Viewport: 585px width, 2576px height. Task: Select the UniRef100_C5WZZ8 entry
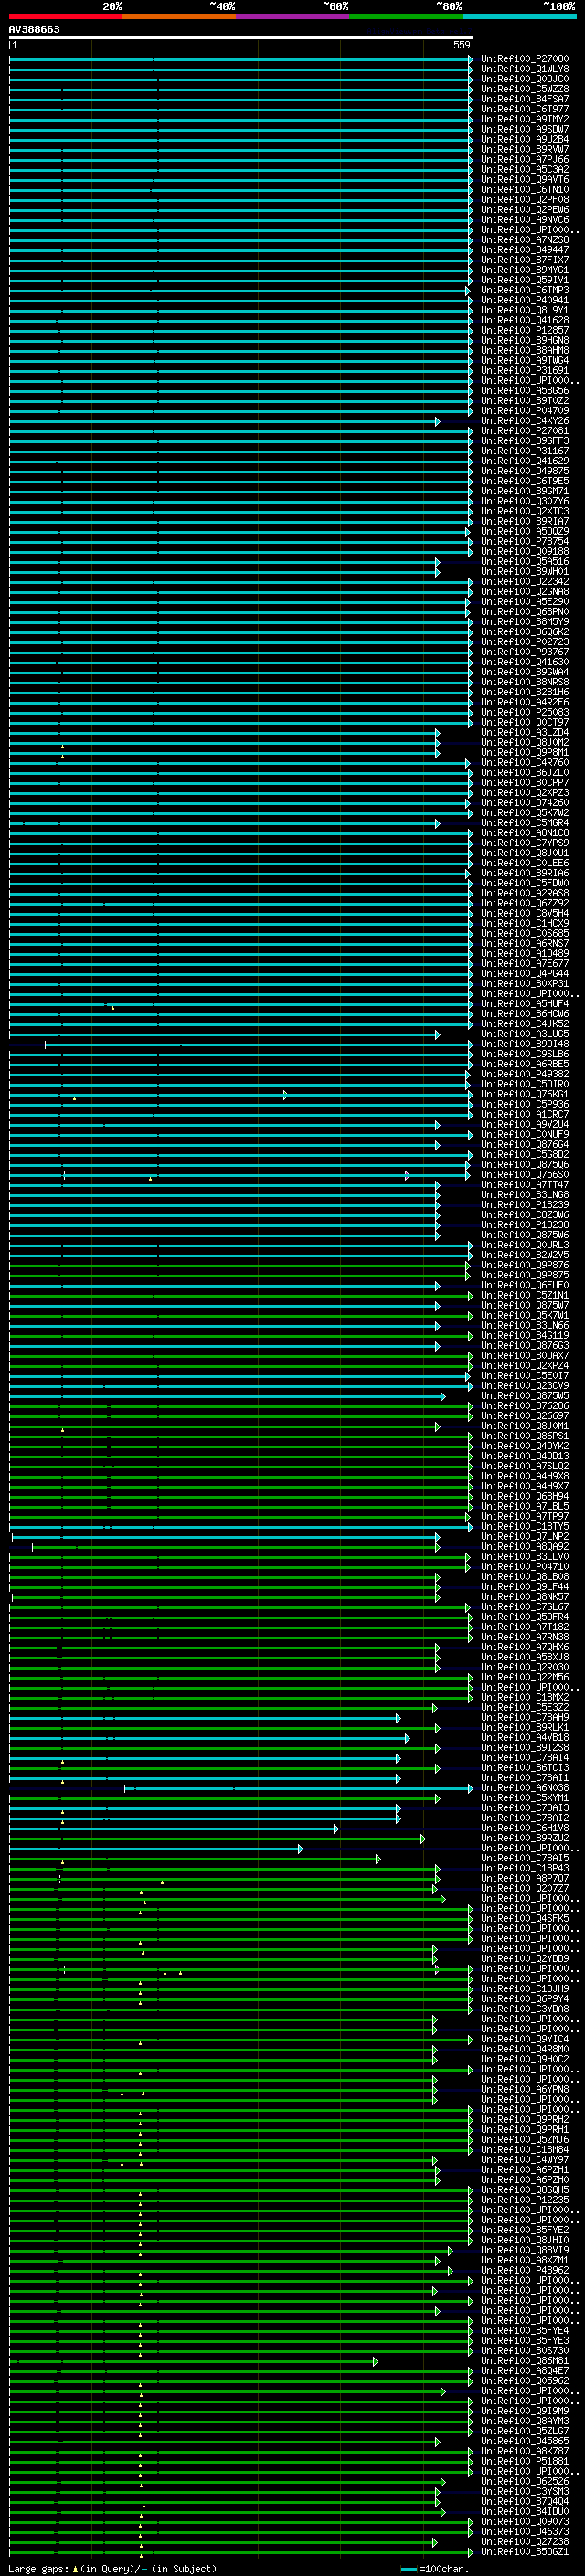click(525, 89)
